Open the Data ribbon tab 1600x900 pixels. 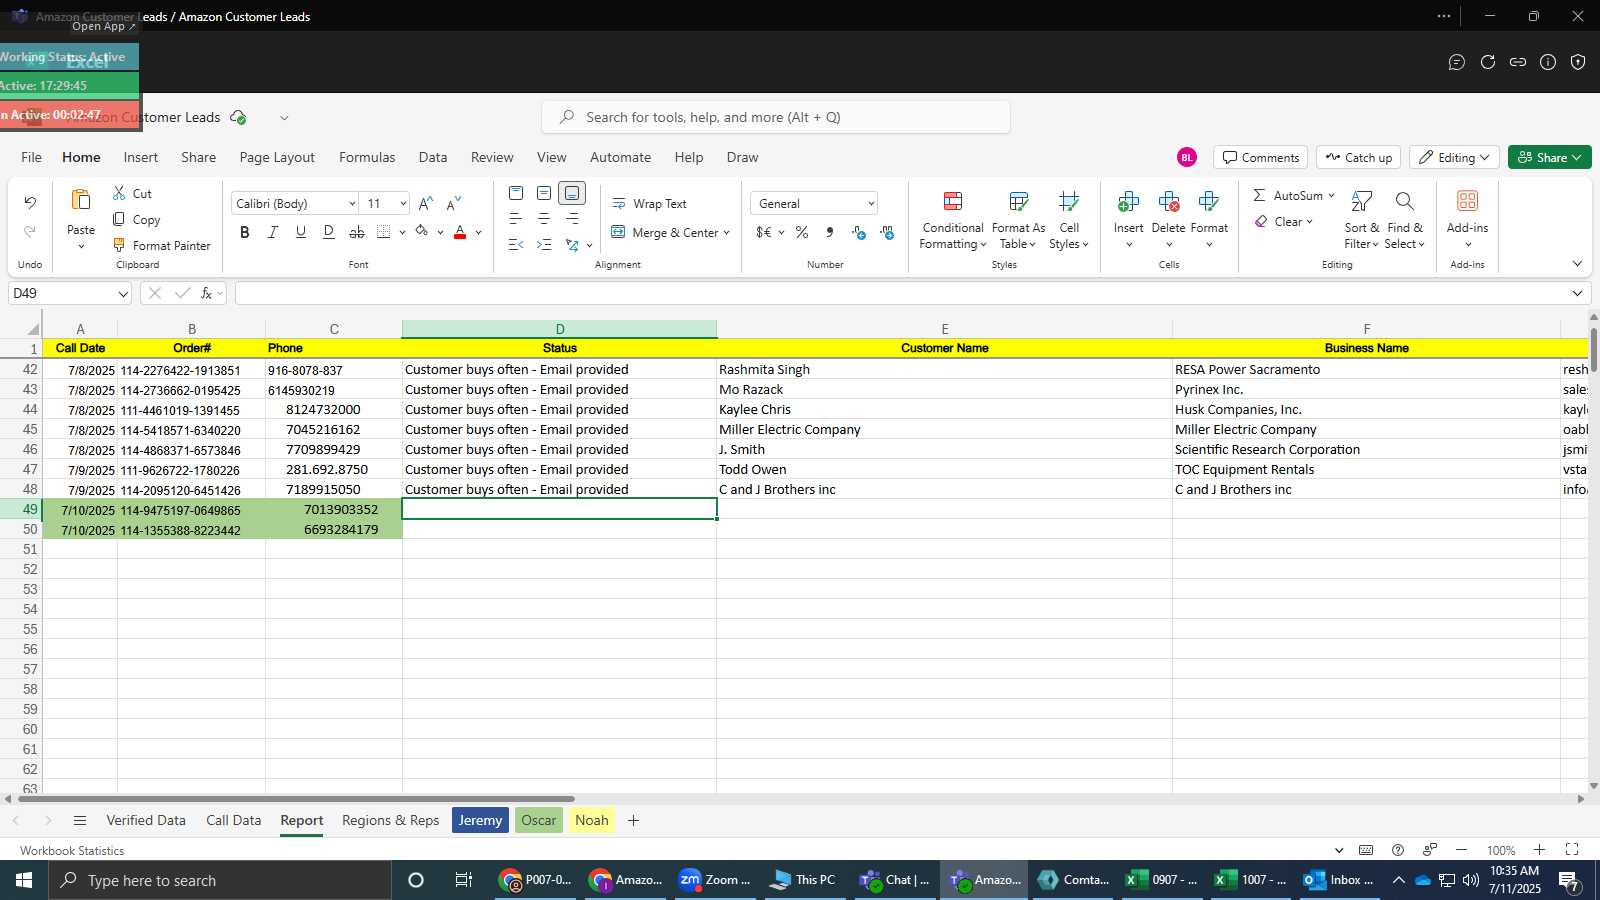pyautogui.click(x=433, y=157)
